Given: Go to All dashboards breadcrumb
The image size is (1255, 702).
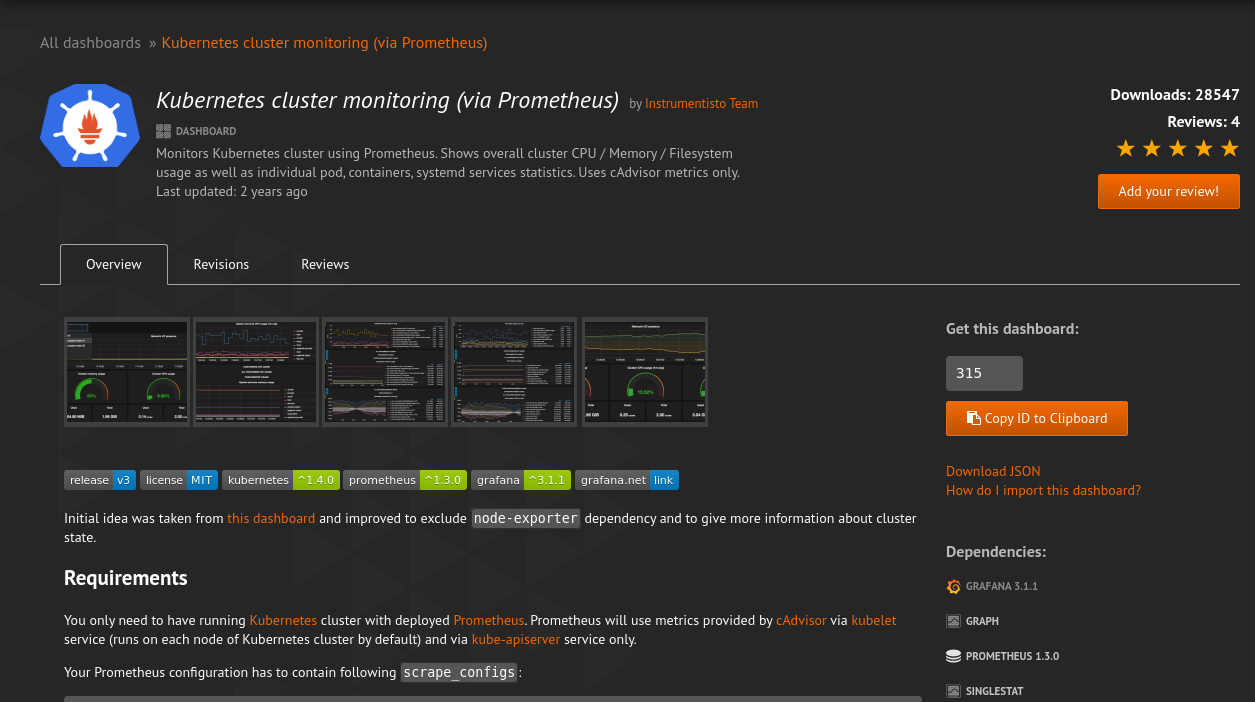Looking at the screenshot, I should [90, 43].
